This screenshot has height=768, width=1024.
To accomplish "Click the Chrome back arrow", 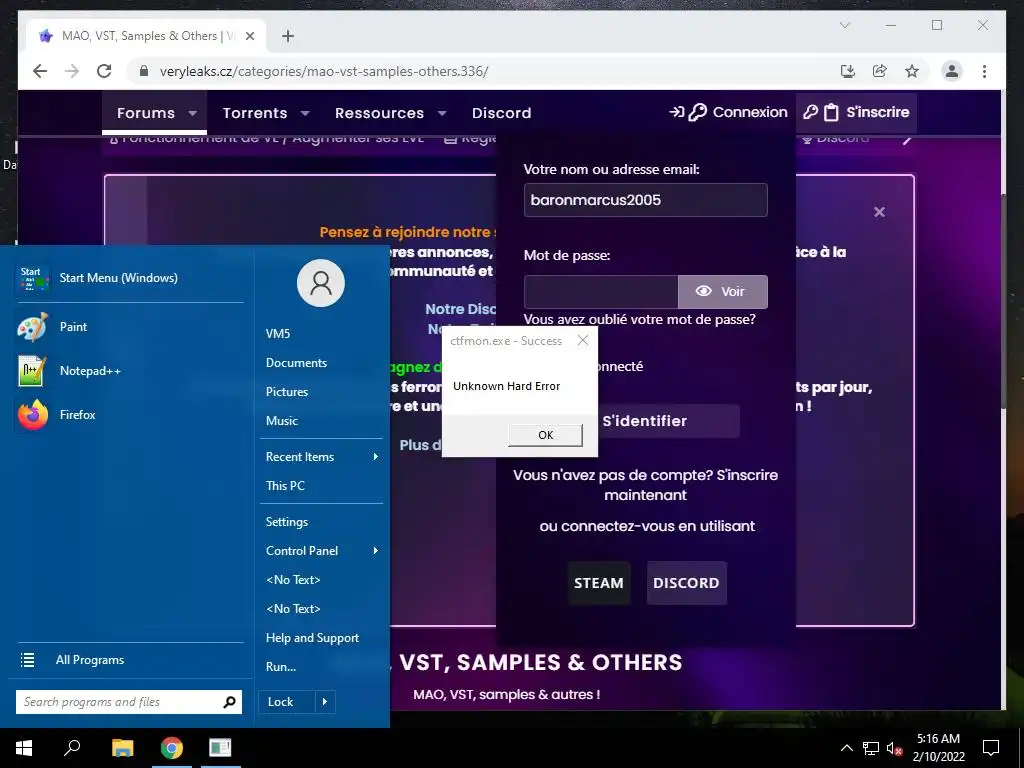I will pyautogui.click(x=40, y=71).
